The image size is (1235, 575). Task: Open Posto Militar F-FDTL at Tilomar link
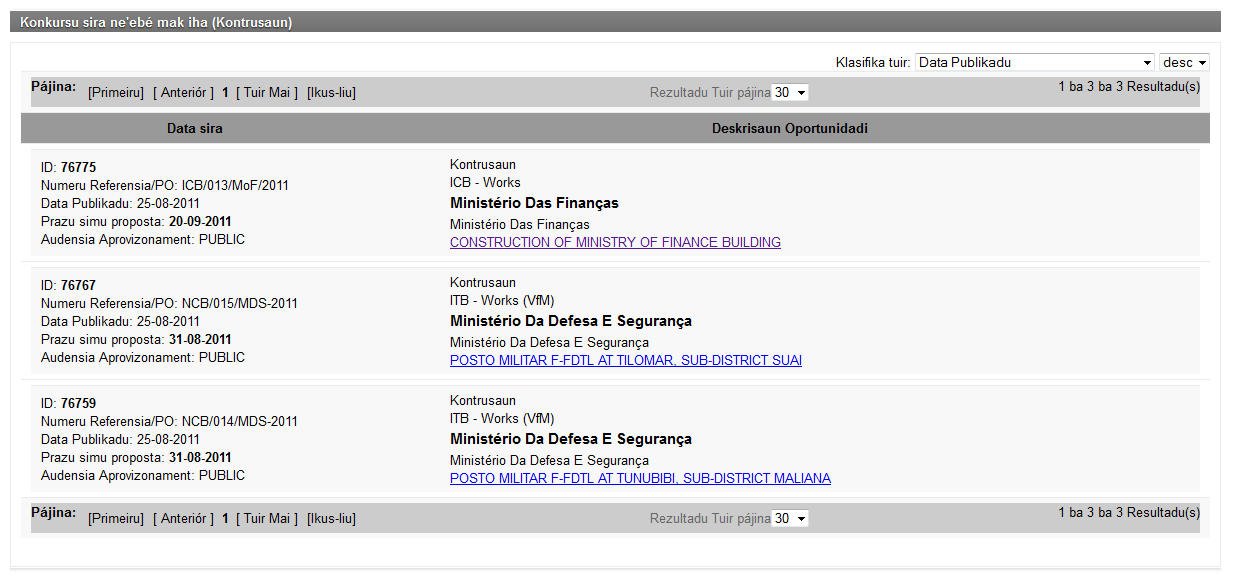626,361
